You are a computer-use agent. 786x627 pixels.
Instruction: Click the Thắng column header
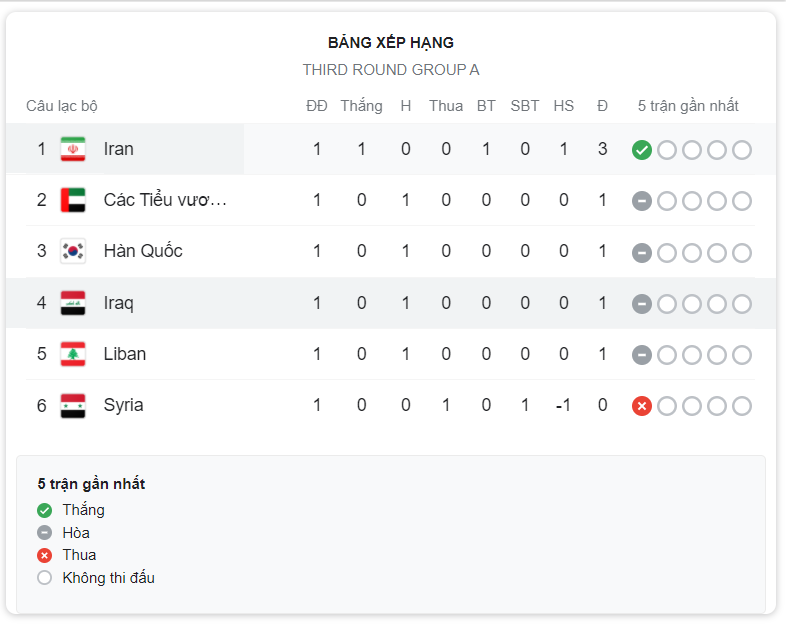coord(361,106)
